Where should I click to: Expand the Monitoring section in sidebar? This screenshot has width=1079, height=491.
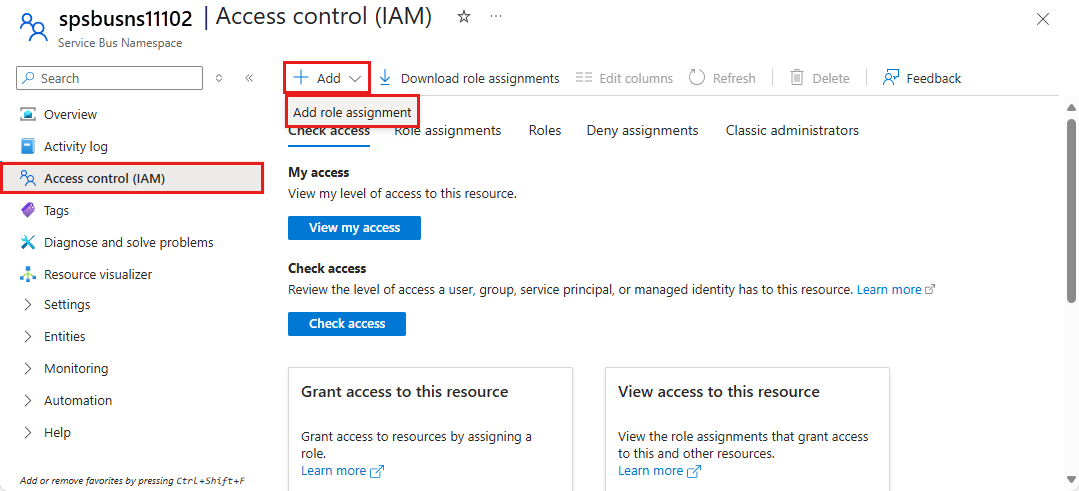pos(75,368)
